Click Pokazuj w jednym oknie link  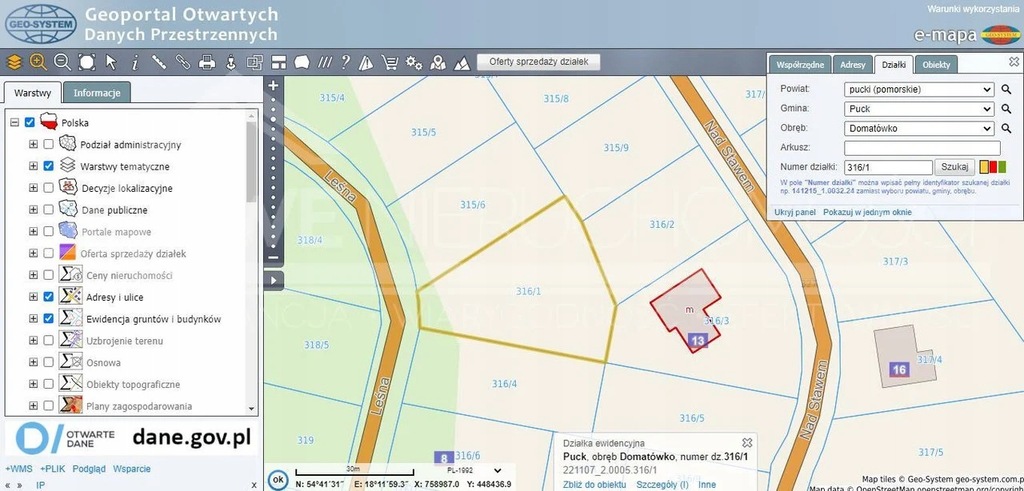pyautogui.click(x=867, y=212)
